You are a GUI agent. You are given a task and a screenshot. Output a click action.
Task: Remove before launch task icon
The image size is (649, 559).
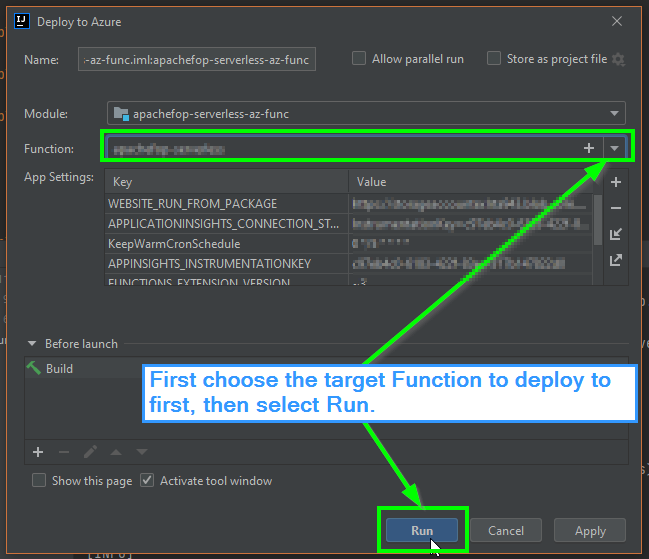click(x=64, y=452)
